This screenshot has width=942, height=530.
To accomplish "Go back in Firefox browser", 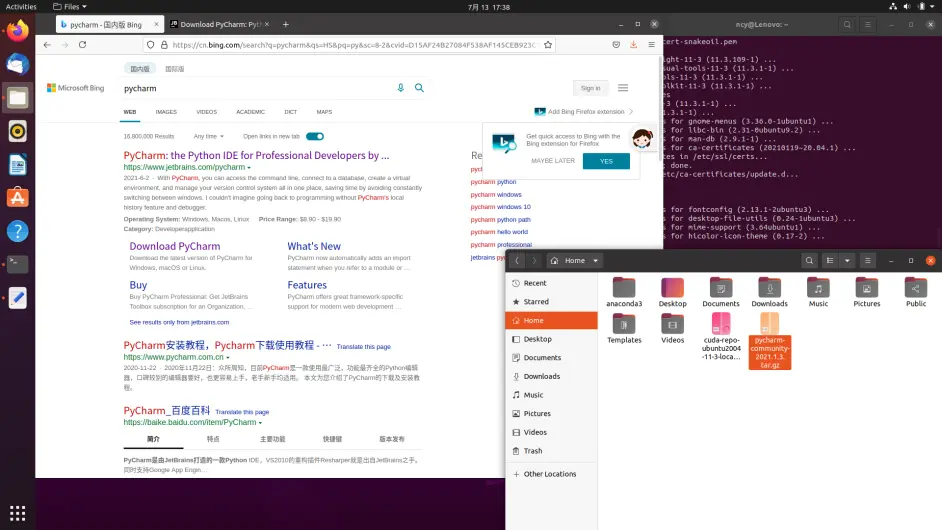I will pos(47,44).
